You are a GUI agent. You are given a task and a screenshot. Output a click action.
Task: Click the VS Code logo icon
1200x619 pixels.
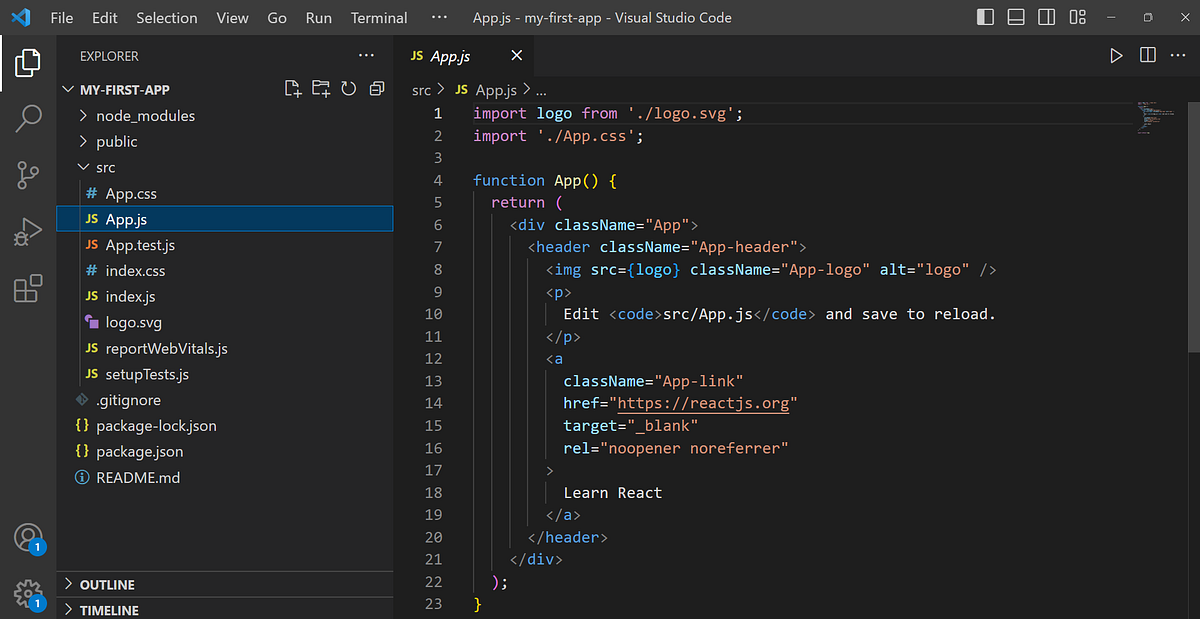[x=21, y=17]
